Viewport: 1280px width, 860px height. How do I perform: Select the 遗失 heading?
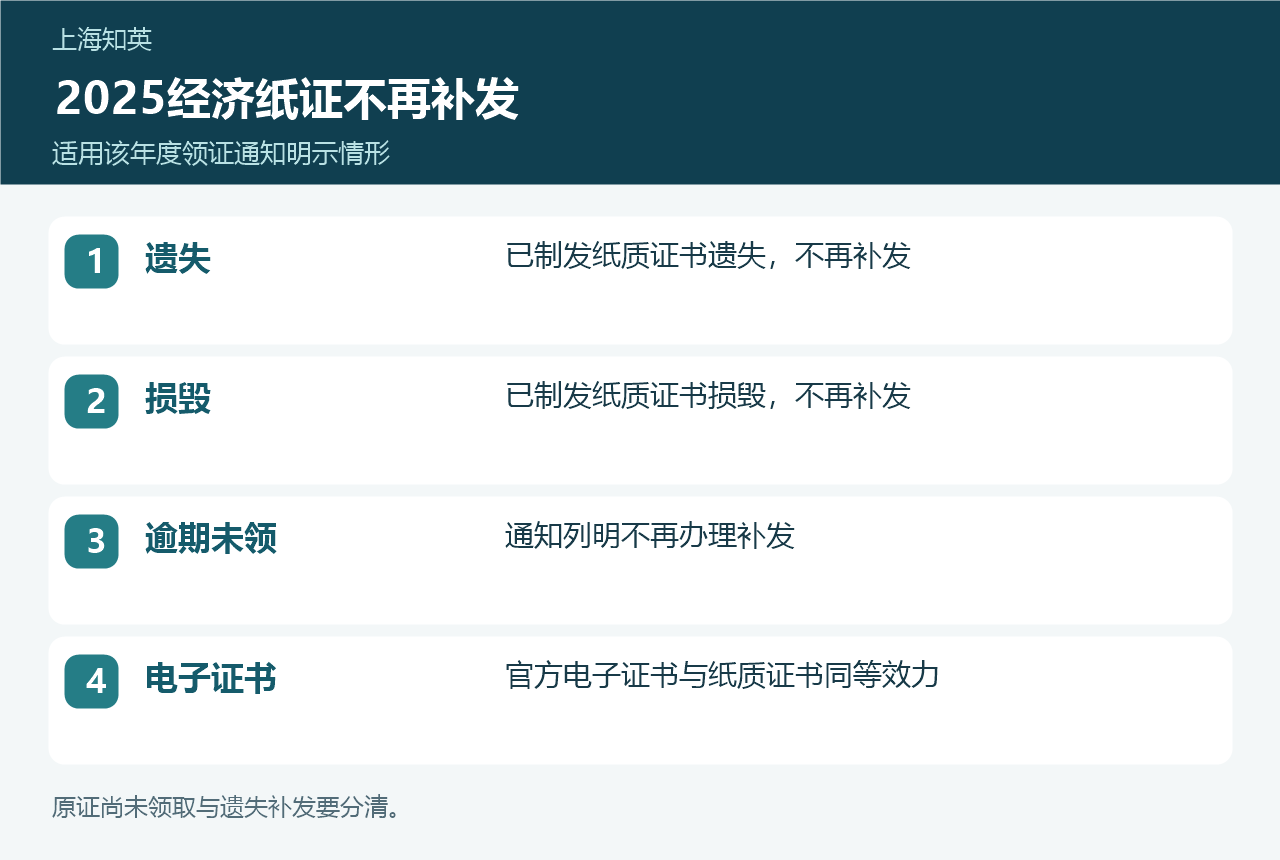tap(178, 260)
